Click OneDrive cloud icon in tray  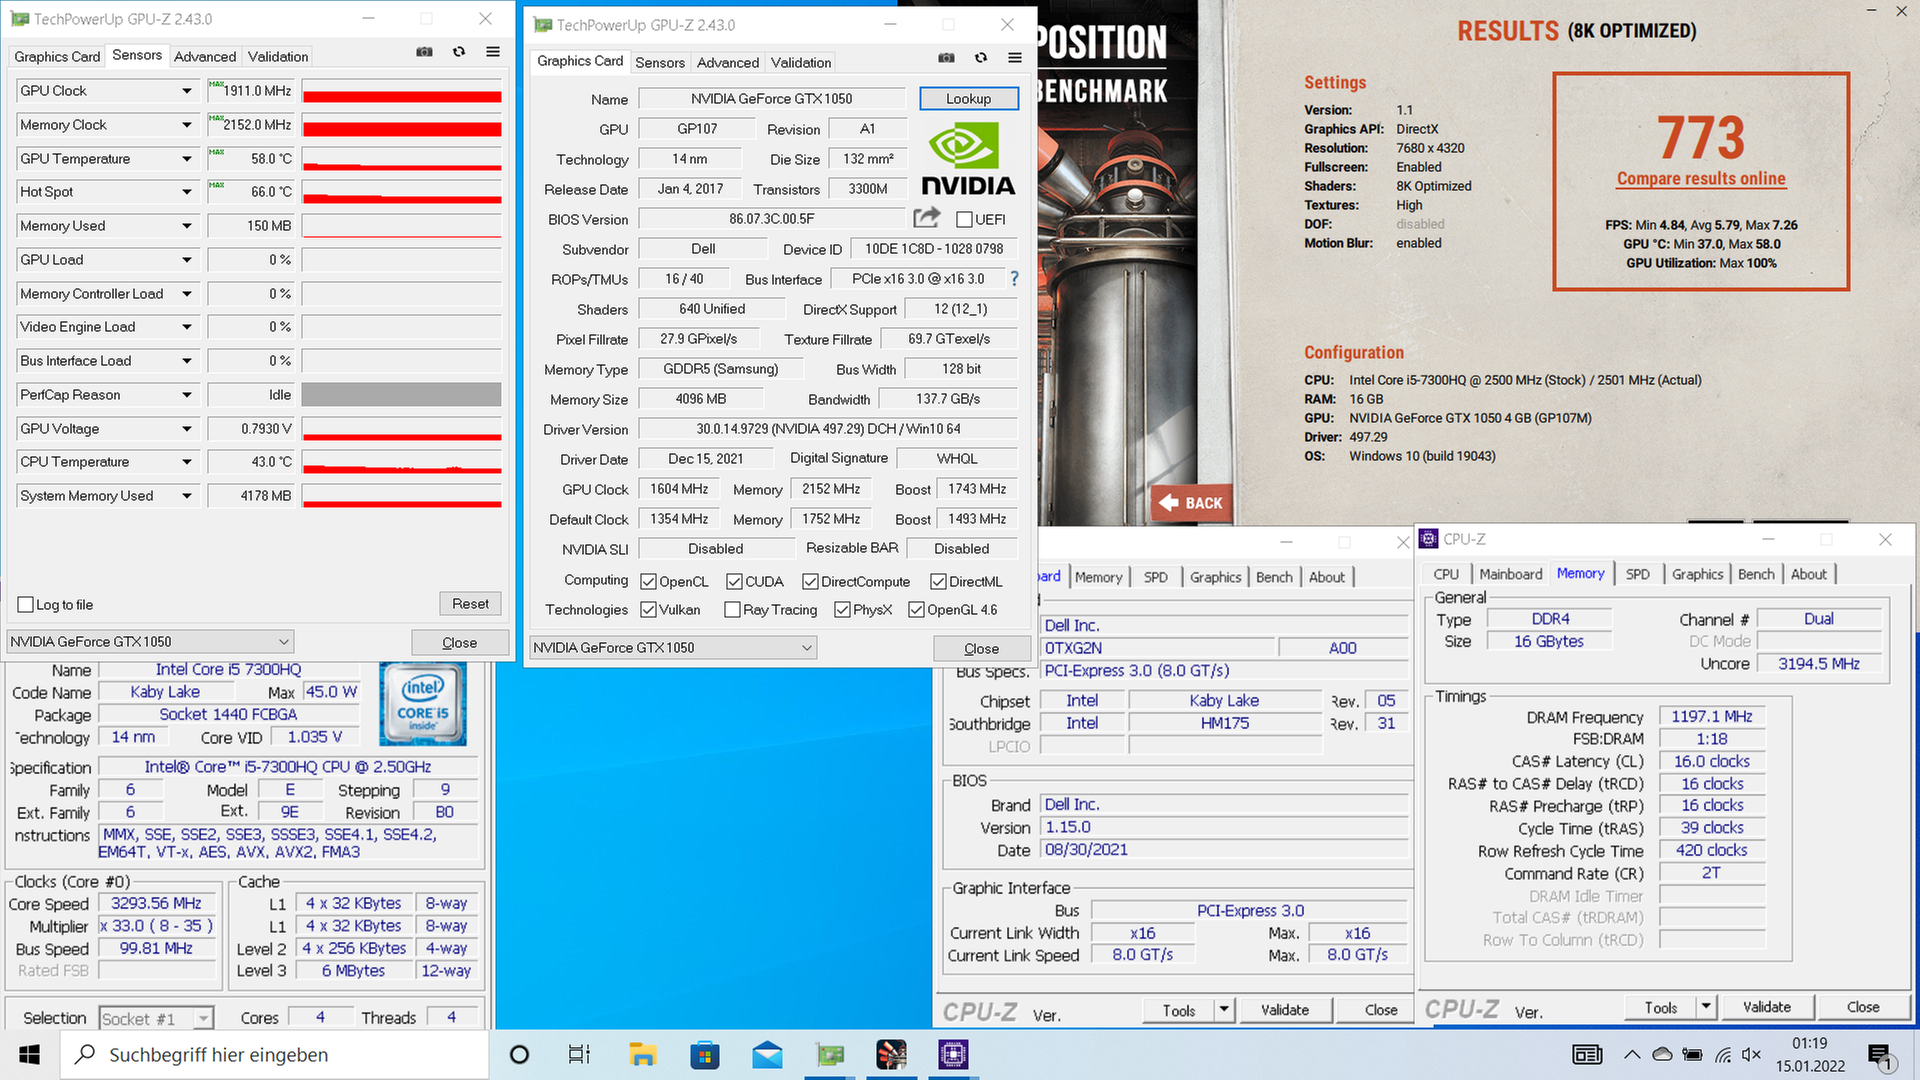1662,1055
